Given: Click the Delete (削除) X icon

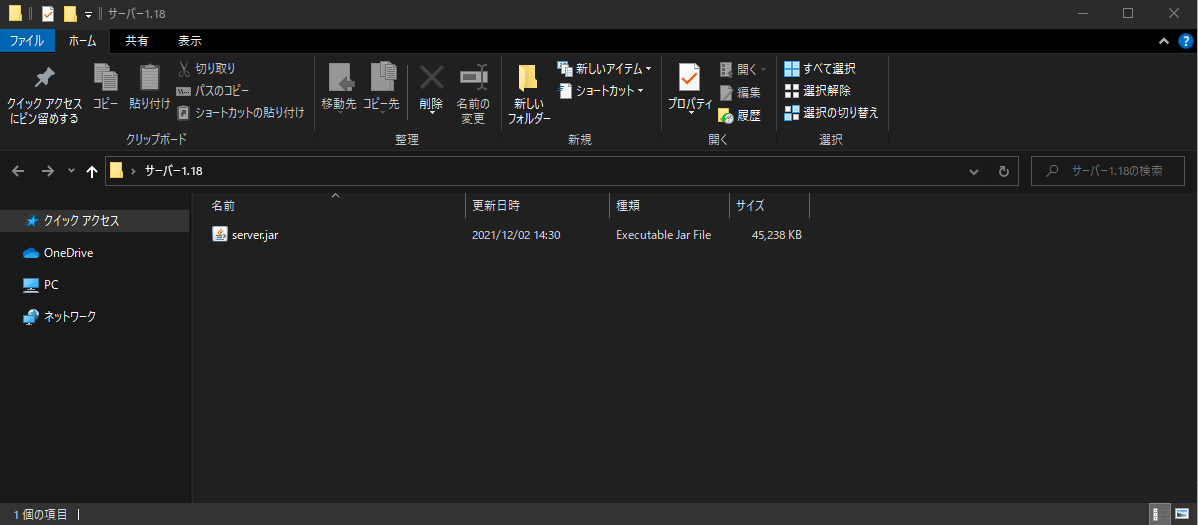Looking at the screenshot, I should point(432,78).
